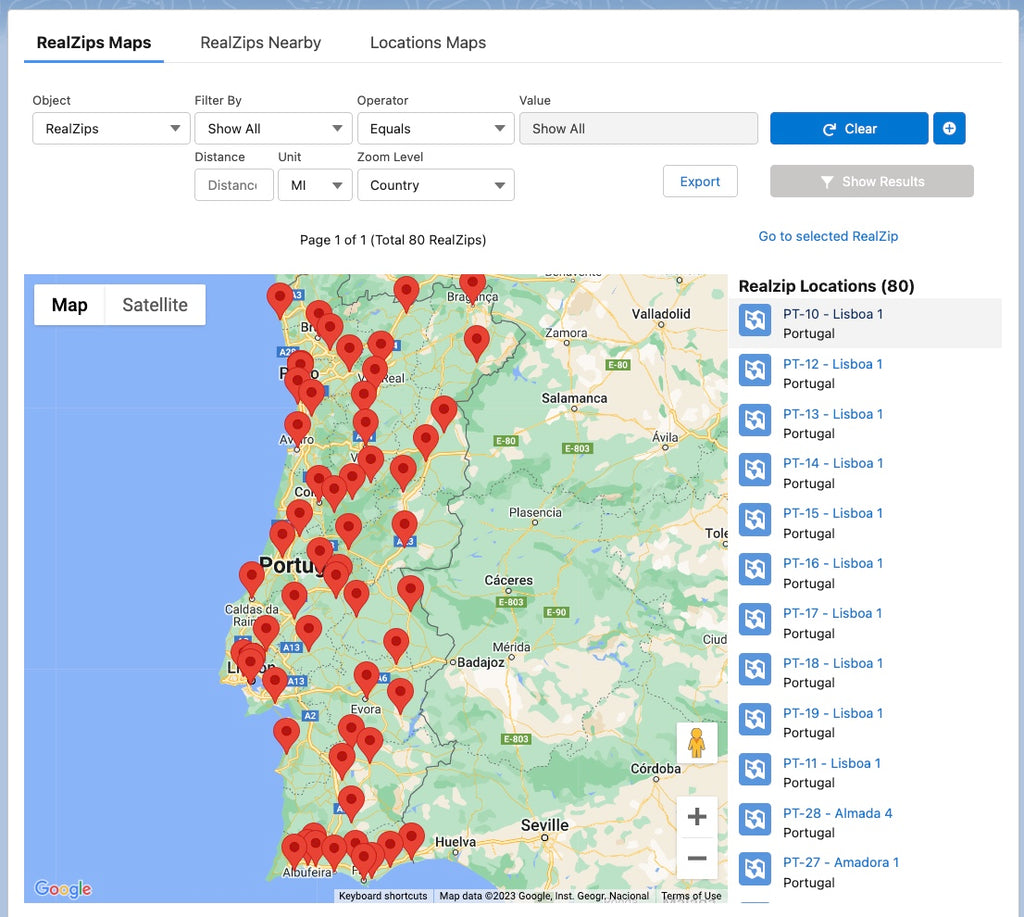Zoom in the map with plus button
Viewport: 1024px width, 917px height.
click(x=697, y=816)
